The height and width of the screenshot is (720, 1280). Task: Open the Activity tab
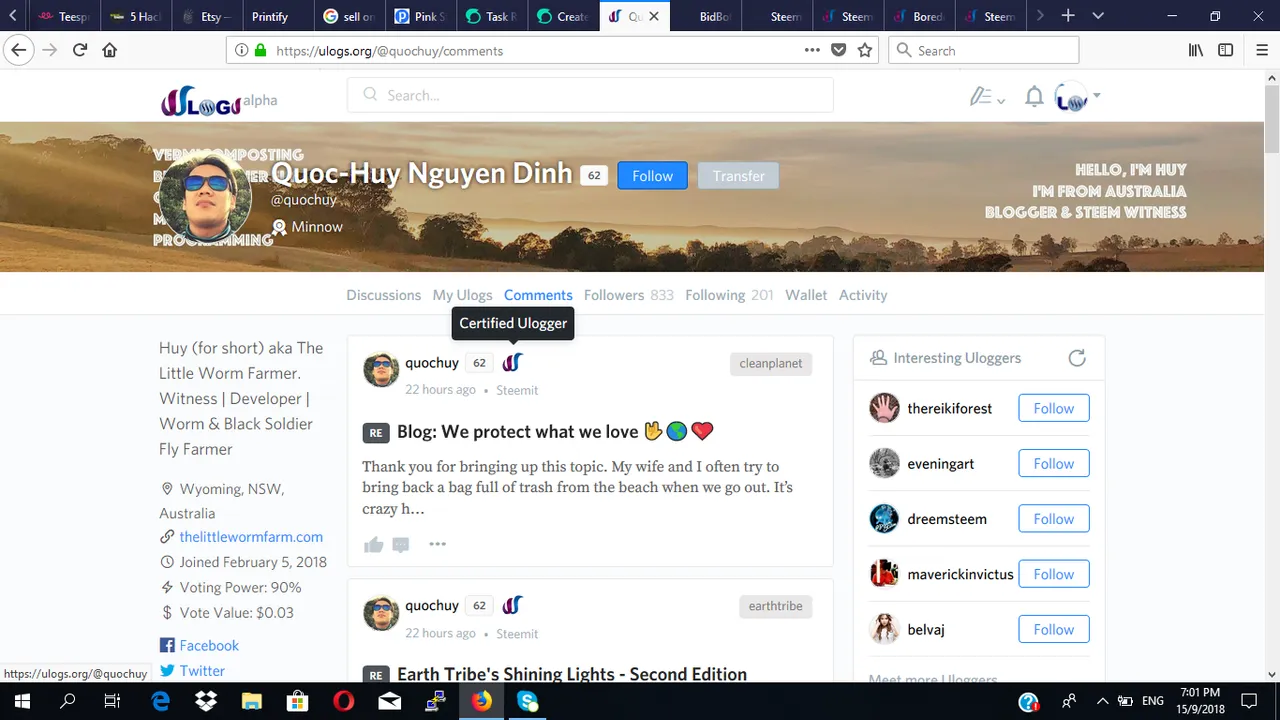(x=863, y=295)
